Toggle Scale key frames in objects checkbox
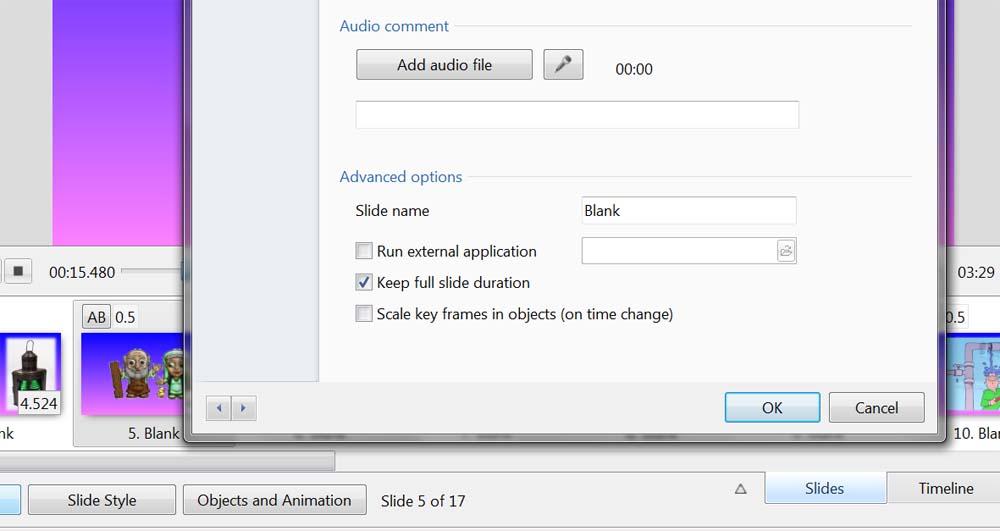This screenshot has height=531, width=1000. point(364,314)
